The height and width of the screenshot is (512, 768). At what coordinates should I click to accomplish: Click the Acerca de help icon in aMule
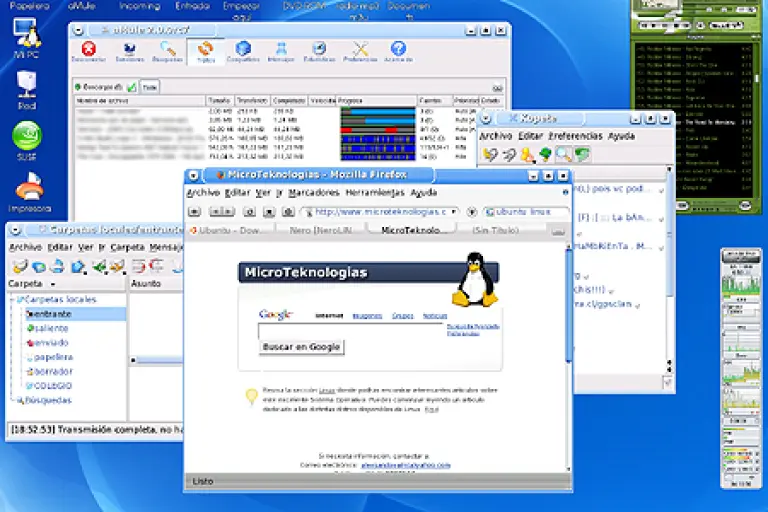398,49
